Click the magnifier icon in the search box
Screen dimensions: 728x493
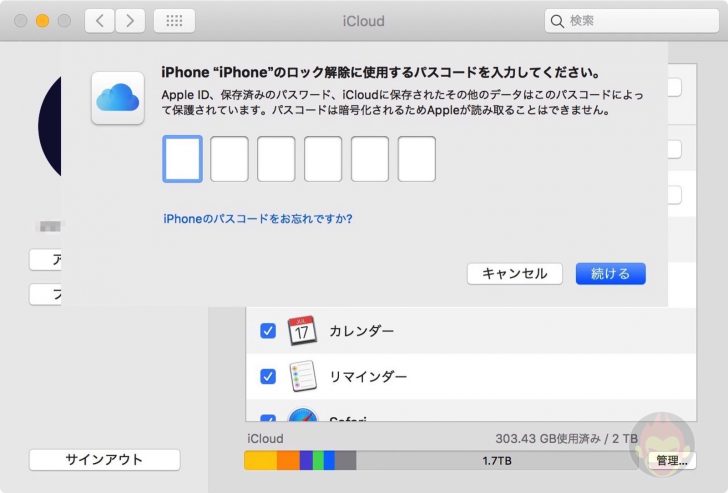[557, 21]
